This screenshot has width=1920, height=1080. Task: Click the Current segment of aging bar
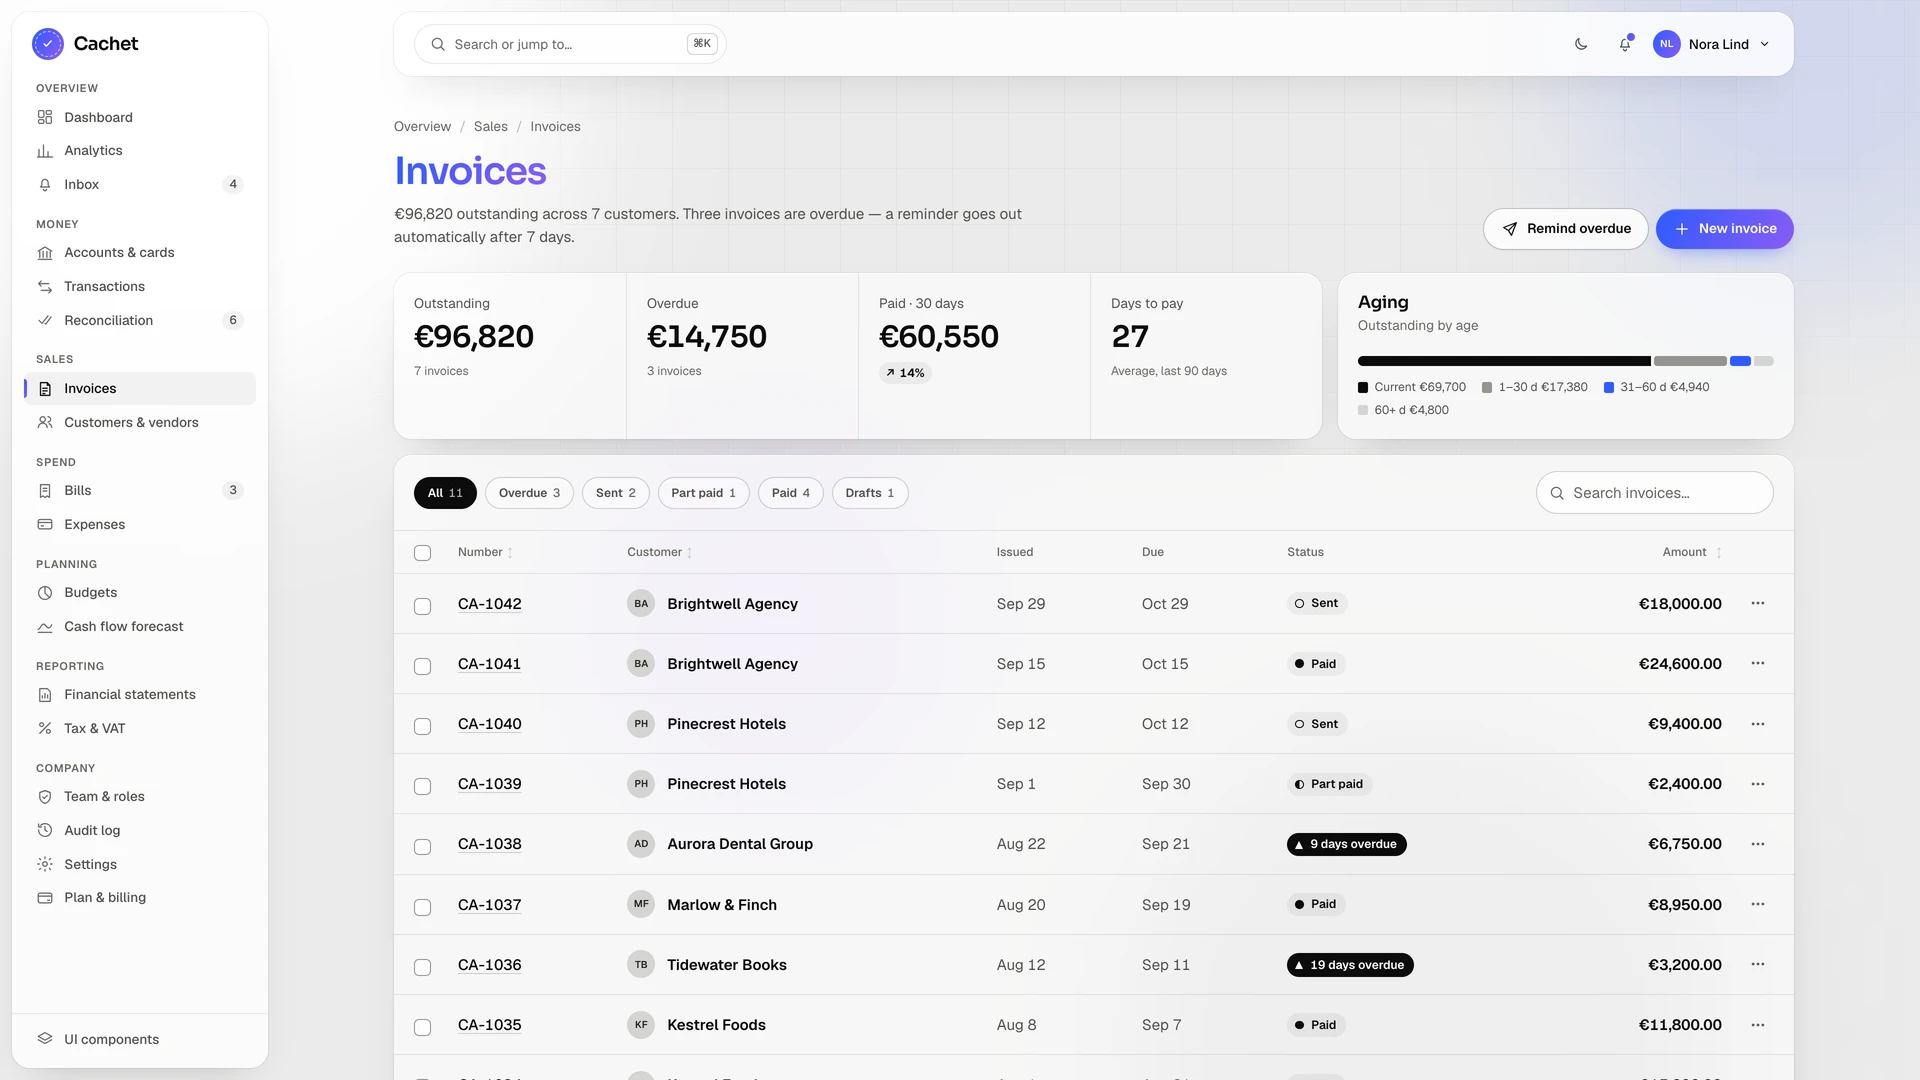click(x=1504, y=361)
